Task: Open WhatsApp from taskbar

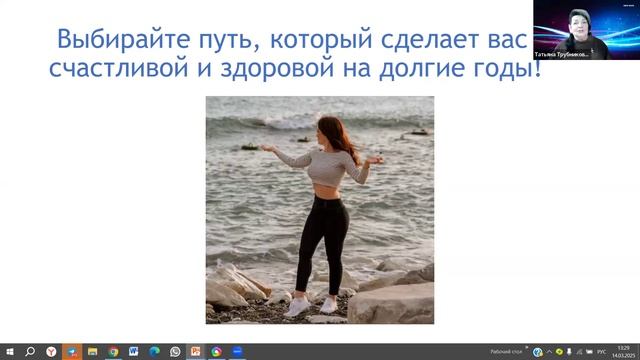Action: tap(175, 351)
